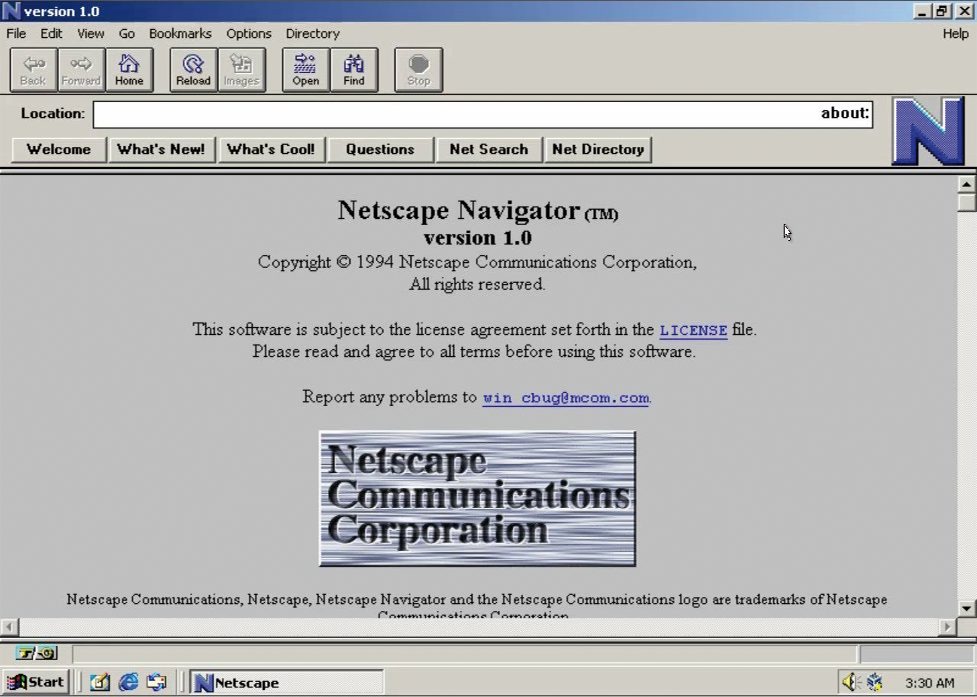The image size is (977, 697).
Task: Click the Questions directory button
Action: tap(380, 149)
